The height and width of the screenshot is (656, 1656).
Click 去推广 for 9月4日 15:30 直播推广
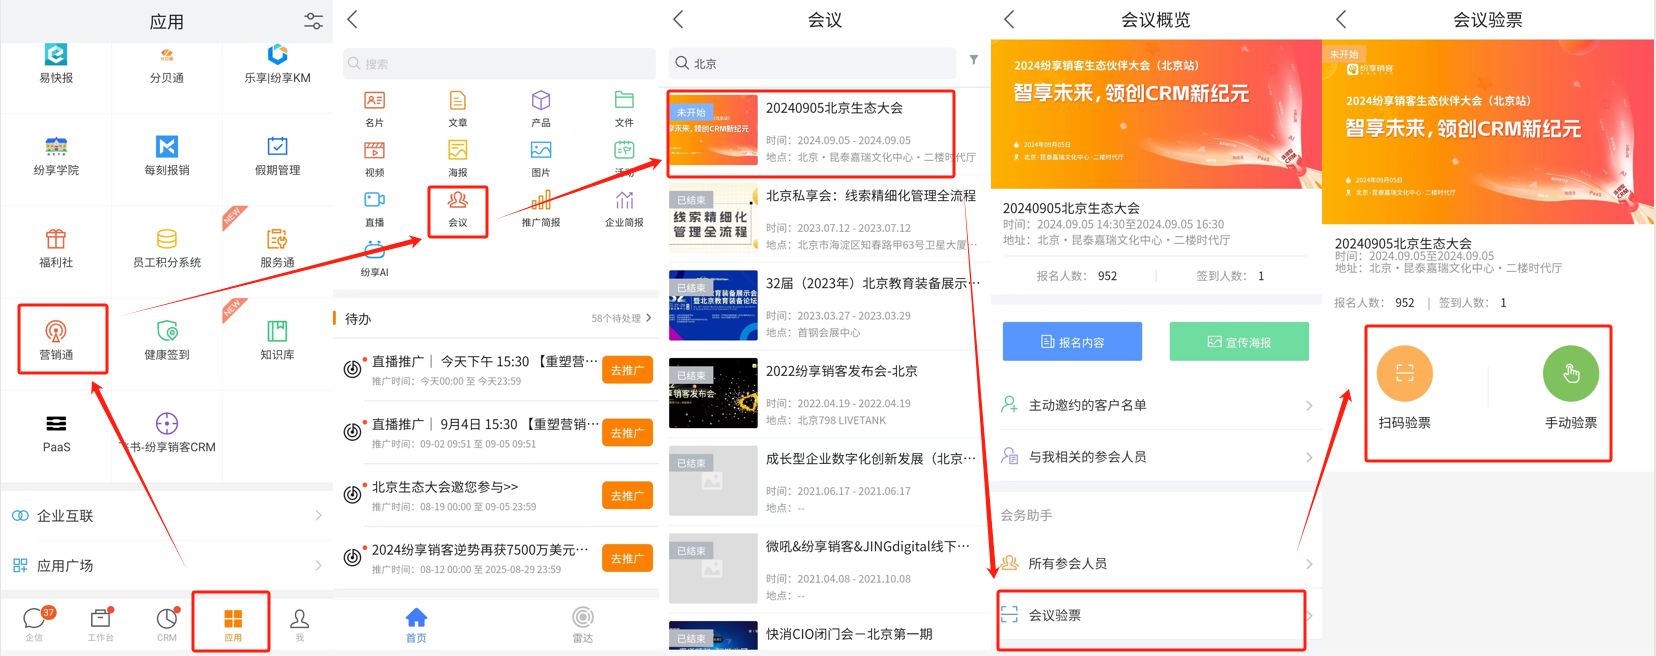[627, 433]
